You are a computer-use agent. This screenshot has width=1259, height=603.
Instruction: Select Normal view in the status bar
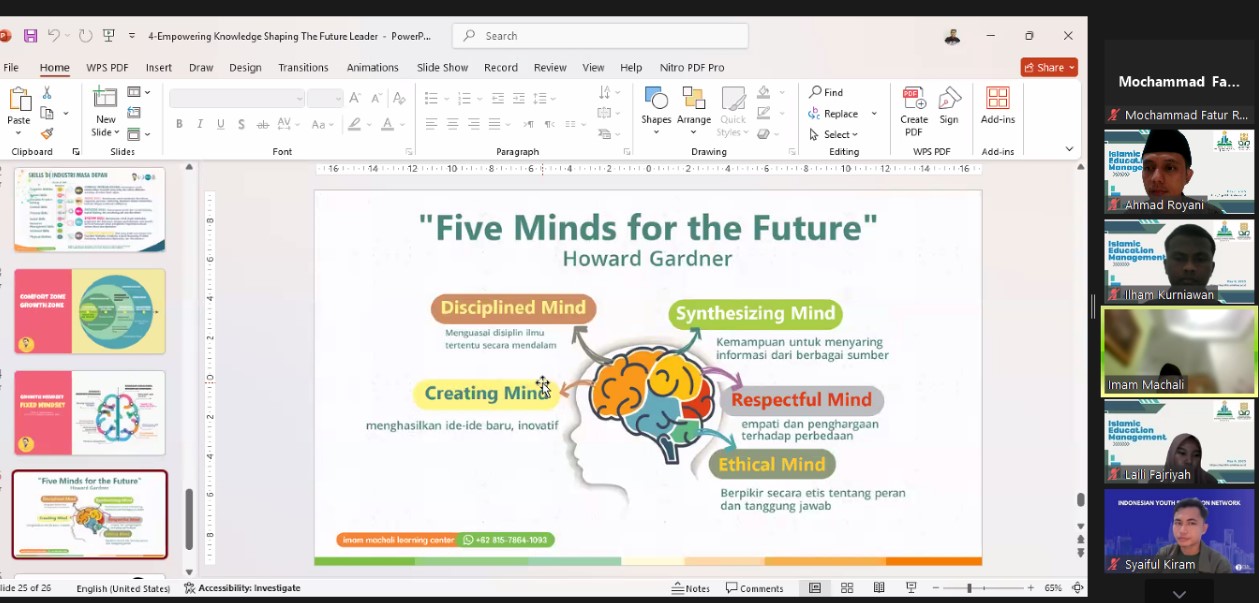815,588
